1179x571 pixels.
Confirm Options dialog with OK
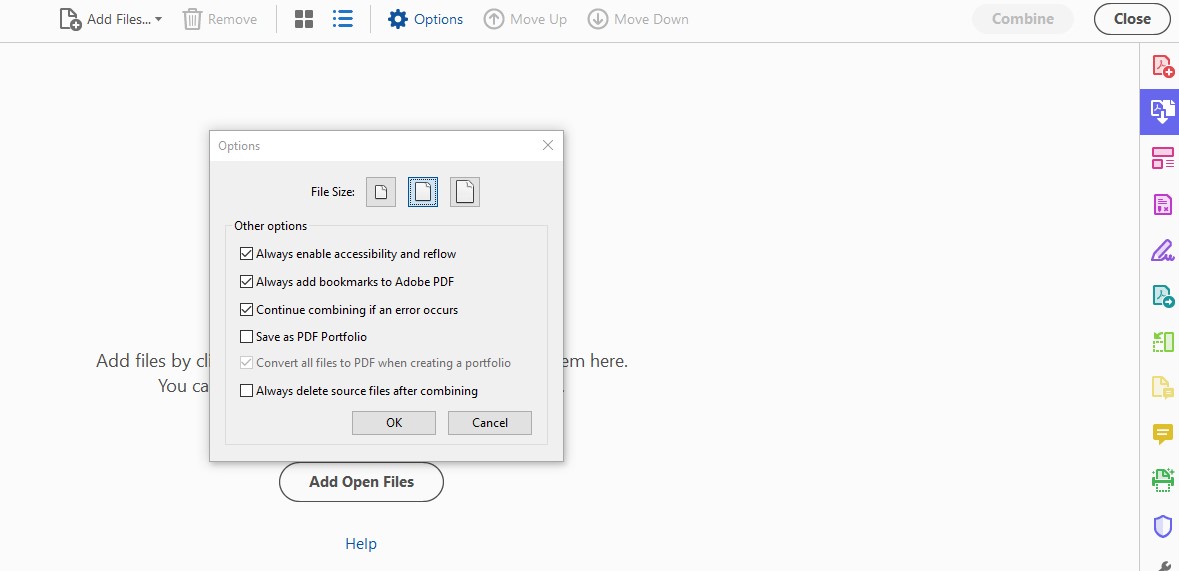394,423
